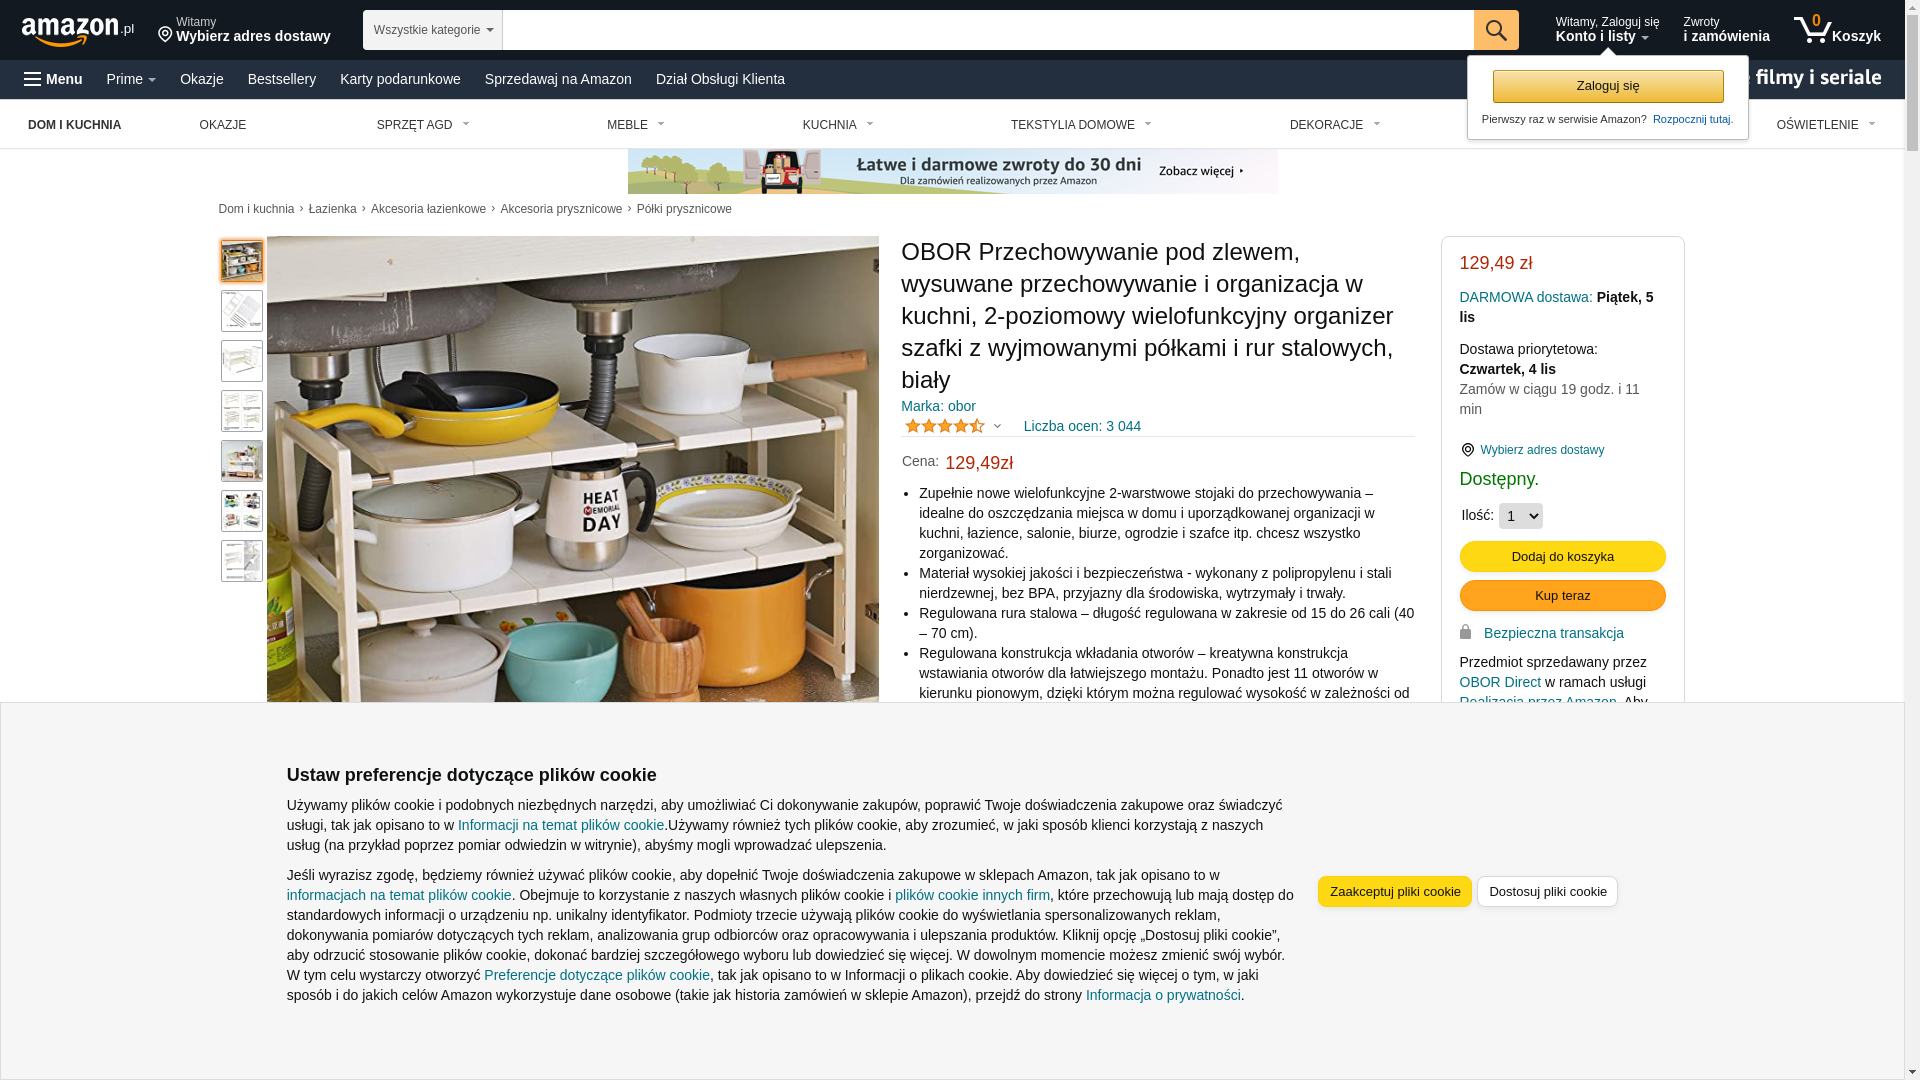1920x1080 pixels.
Task: Click the search magnifier button
Action: tap(1496, 30)
